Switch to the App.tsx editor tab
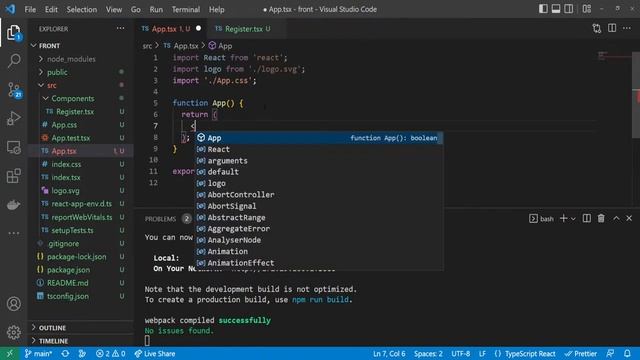The image size is (640, 360). point(171,29)
